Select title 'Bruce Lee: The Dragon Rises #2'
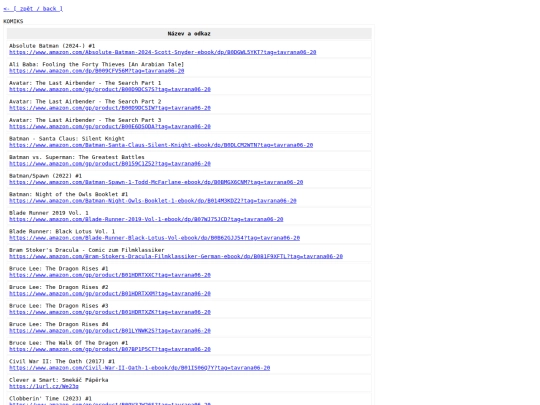This screenshot has width=540, height=405. pyautogui.click(x=59, y=288)
